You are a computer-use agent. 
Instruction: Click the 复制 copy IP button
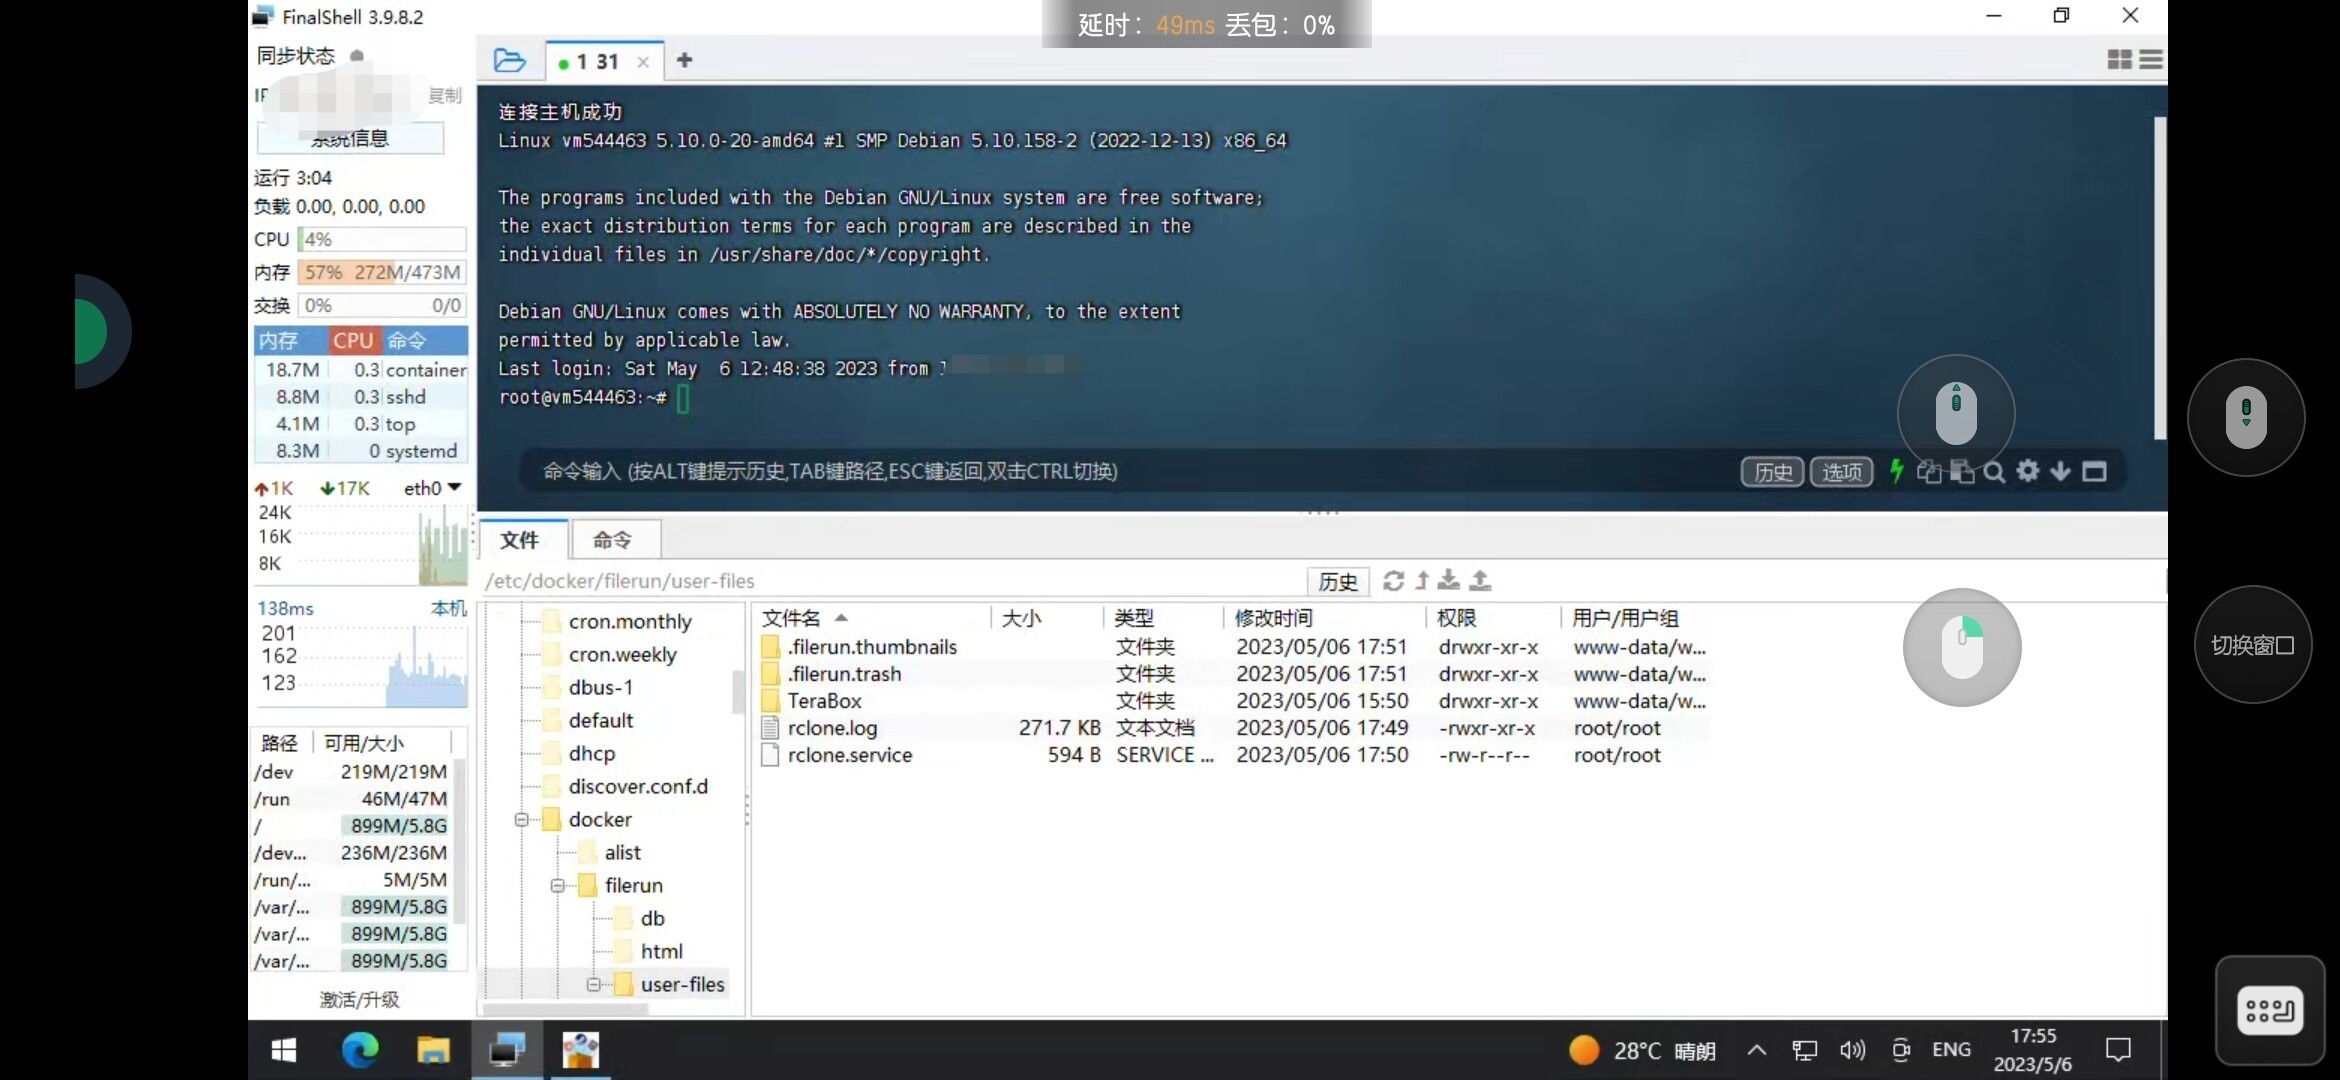(x=445, y=95)
